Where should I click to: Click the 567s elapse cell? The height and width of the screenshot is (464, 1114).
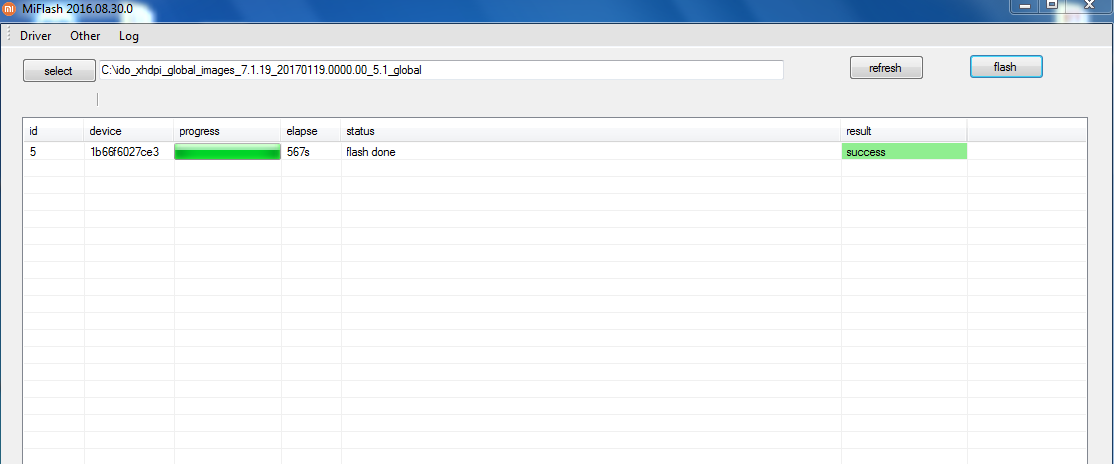(x=311, y=151)
